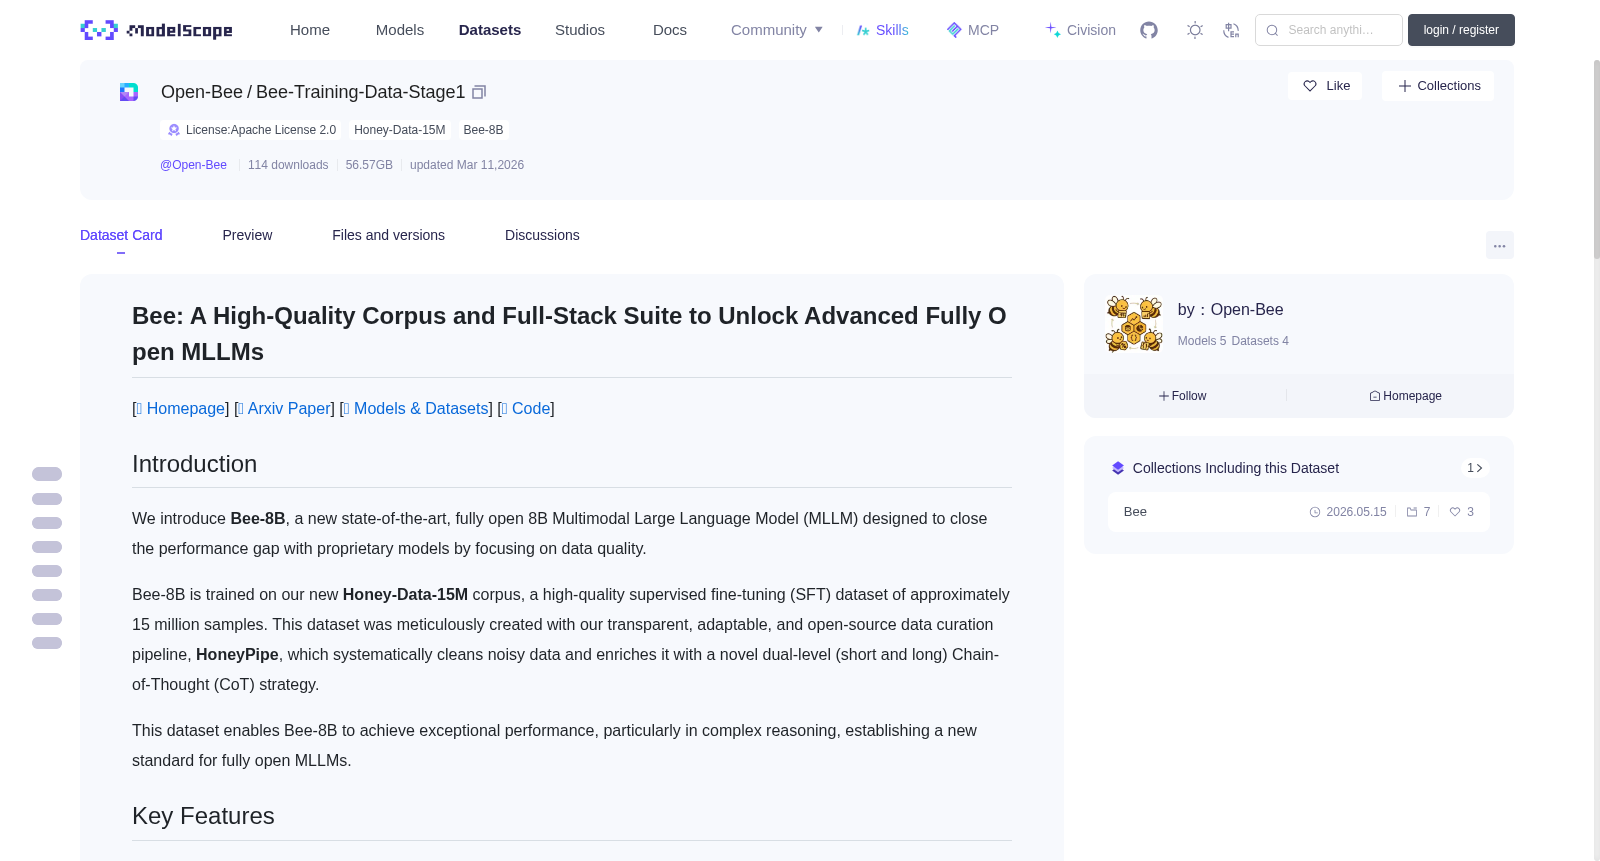1600x861 pixels.
Task: Click 'Models 5' under Open-Bee
Action: (1202, 341)
